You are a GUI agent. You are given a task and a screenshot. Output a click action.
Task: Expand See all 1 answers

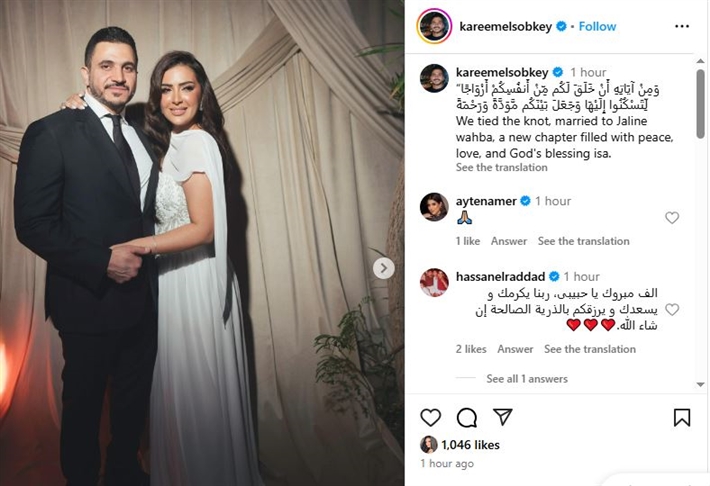[527, 379]
